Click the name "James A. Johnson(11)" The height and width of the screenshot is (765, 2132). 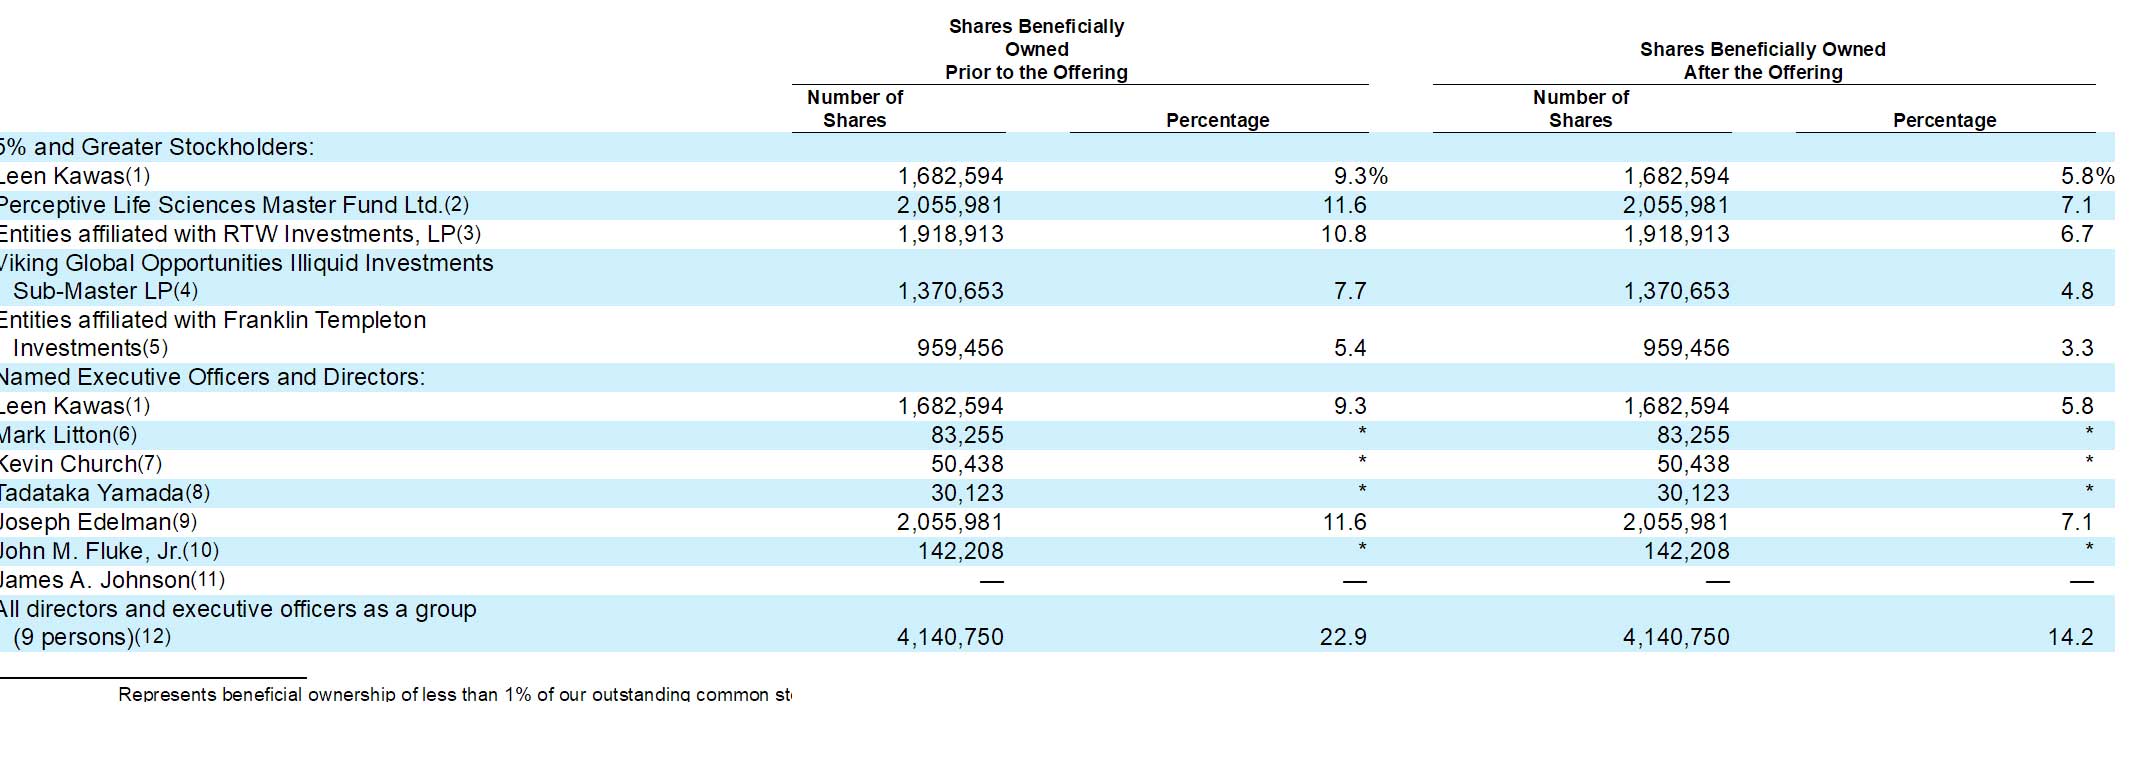tap(112, 580)
